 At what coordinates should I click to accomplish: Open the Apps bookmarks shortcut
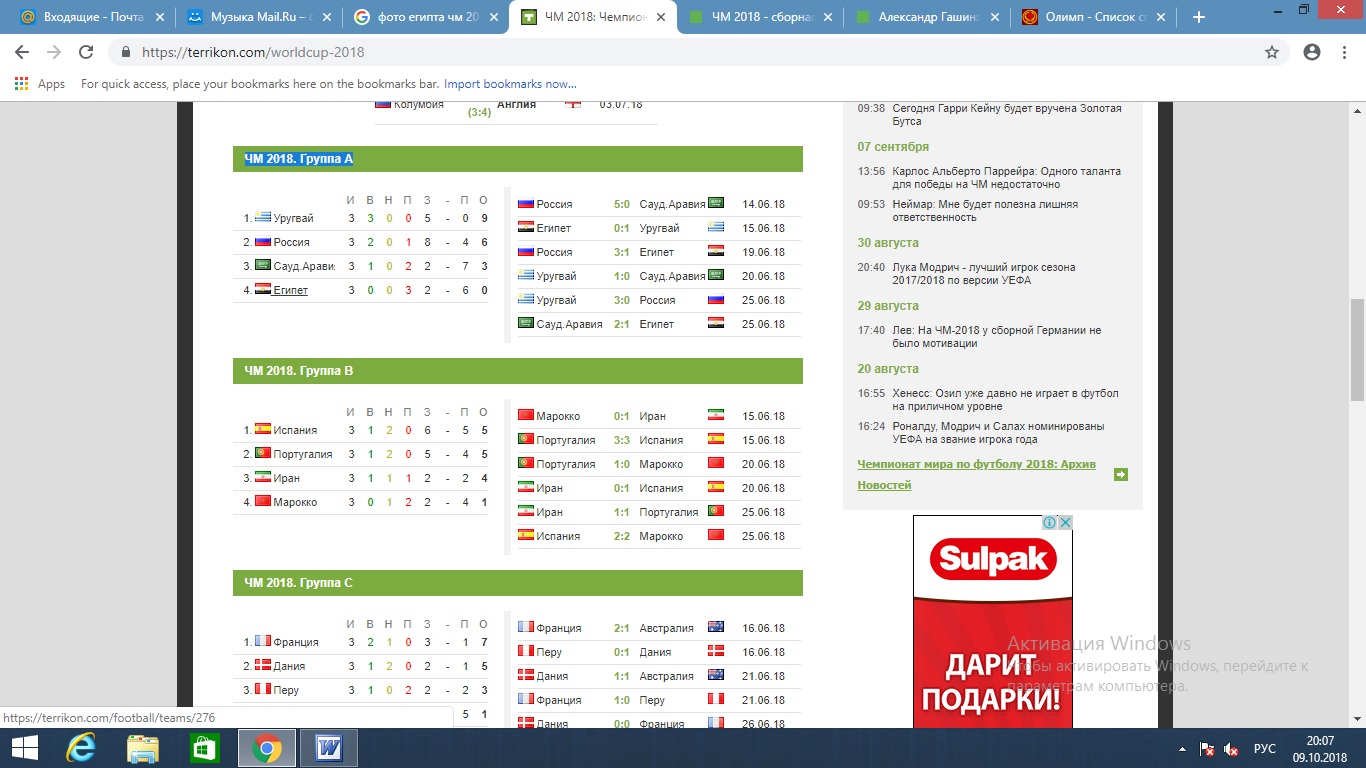(40, 84)
